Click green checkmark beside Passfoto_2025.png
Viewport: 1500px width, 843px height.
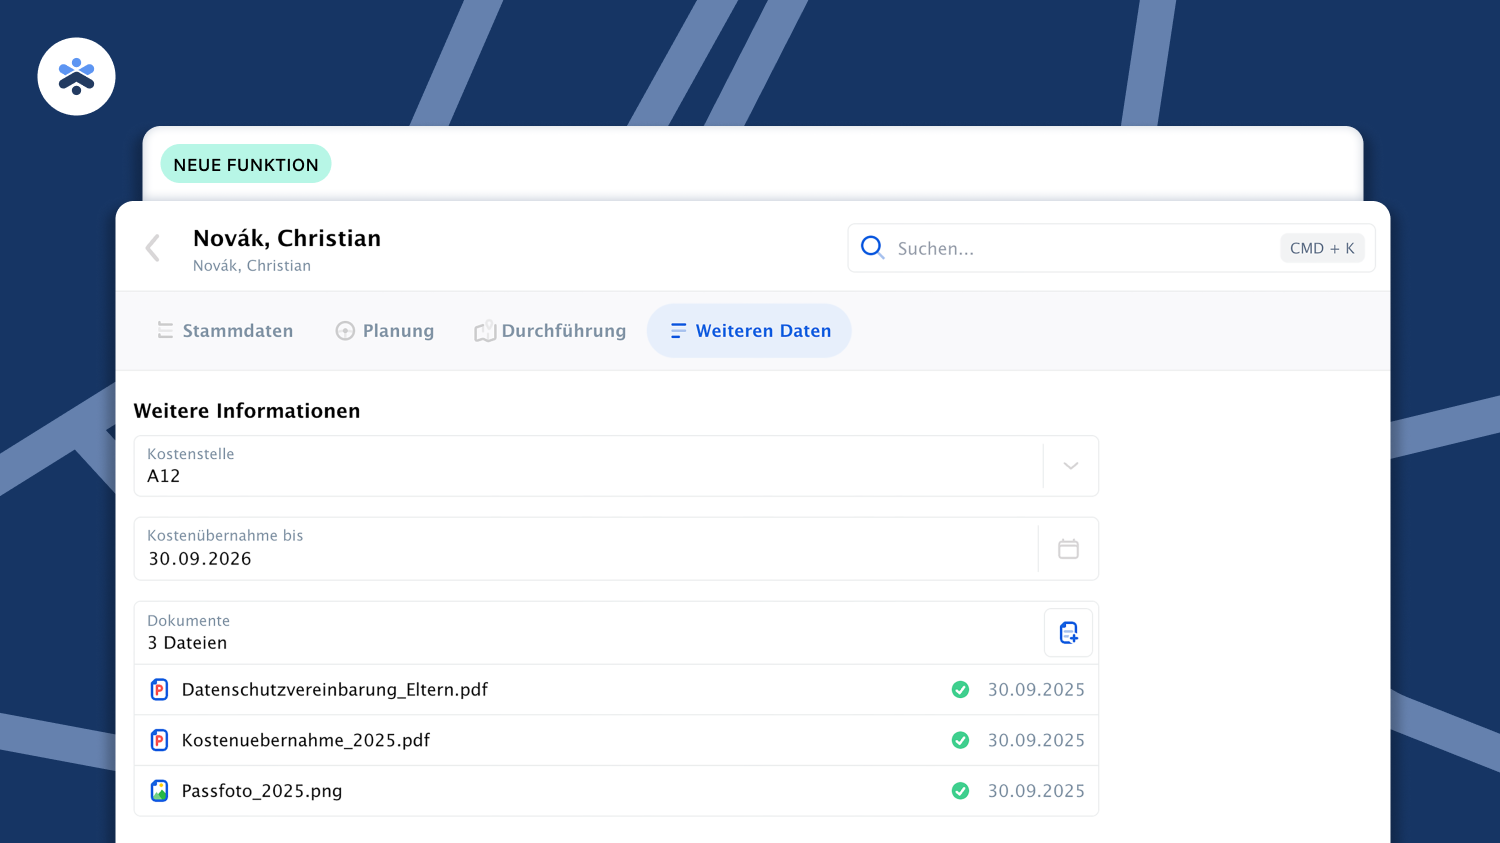pyautogui.click(x=960, y=791)
